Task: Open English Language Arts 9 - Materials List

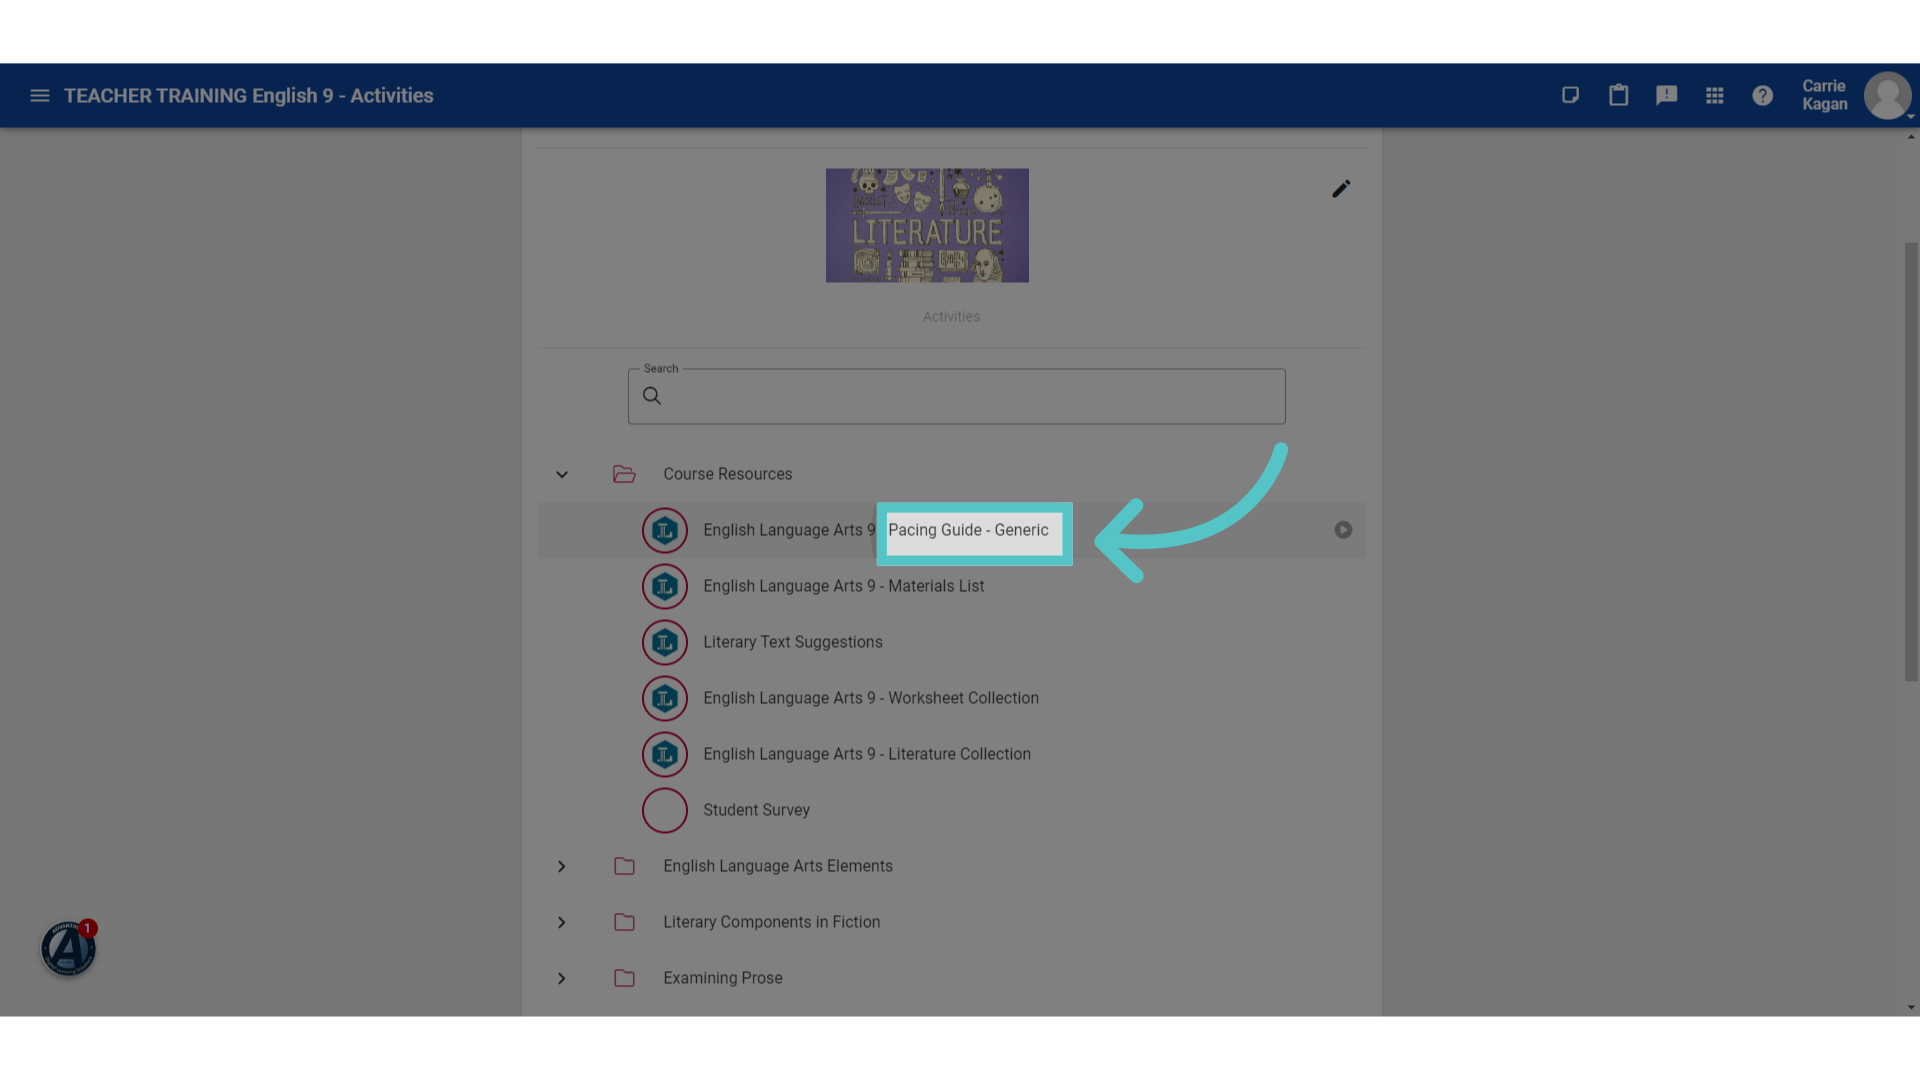Action: [x=843, y=586]
